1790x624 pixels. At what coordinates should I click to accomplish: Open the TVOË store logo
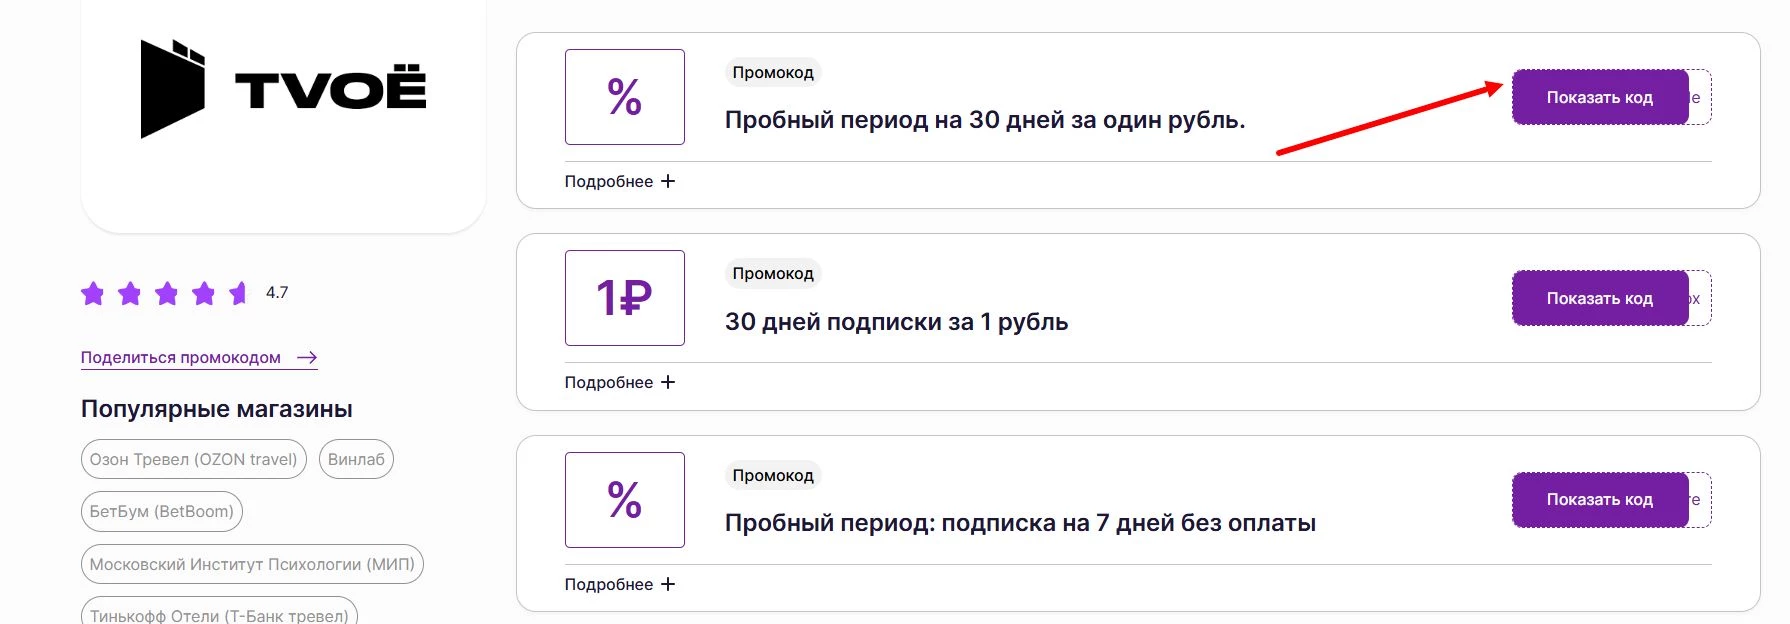pyautogui.click(x=283, y=90)
